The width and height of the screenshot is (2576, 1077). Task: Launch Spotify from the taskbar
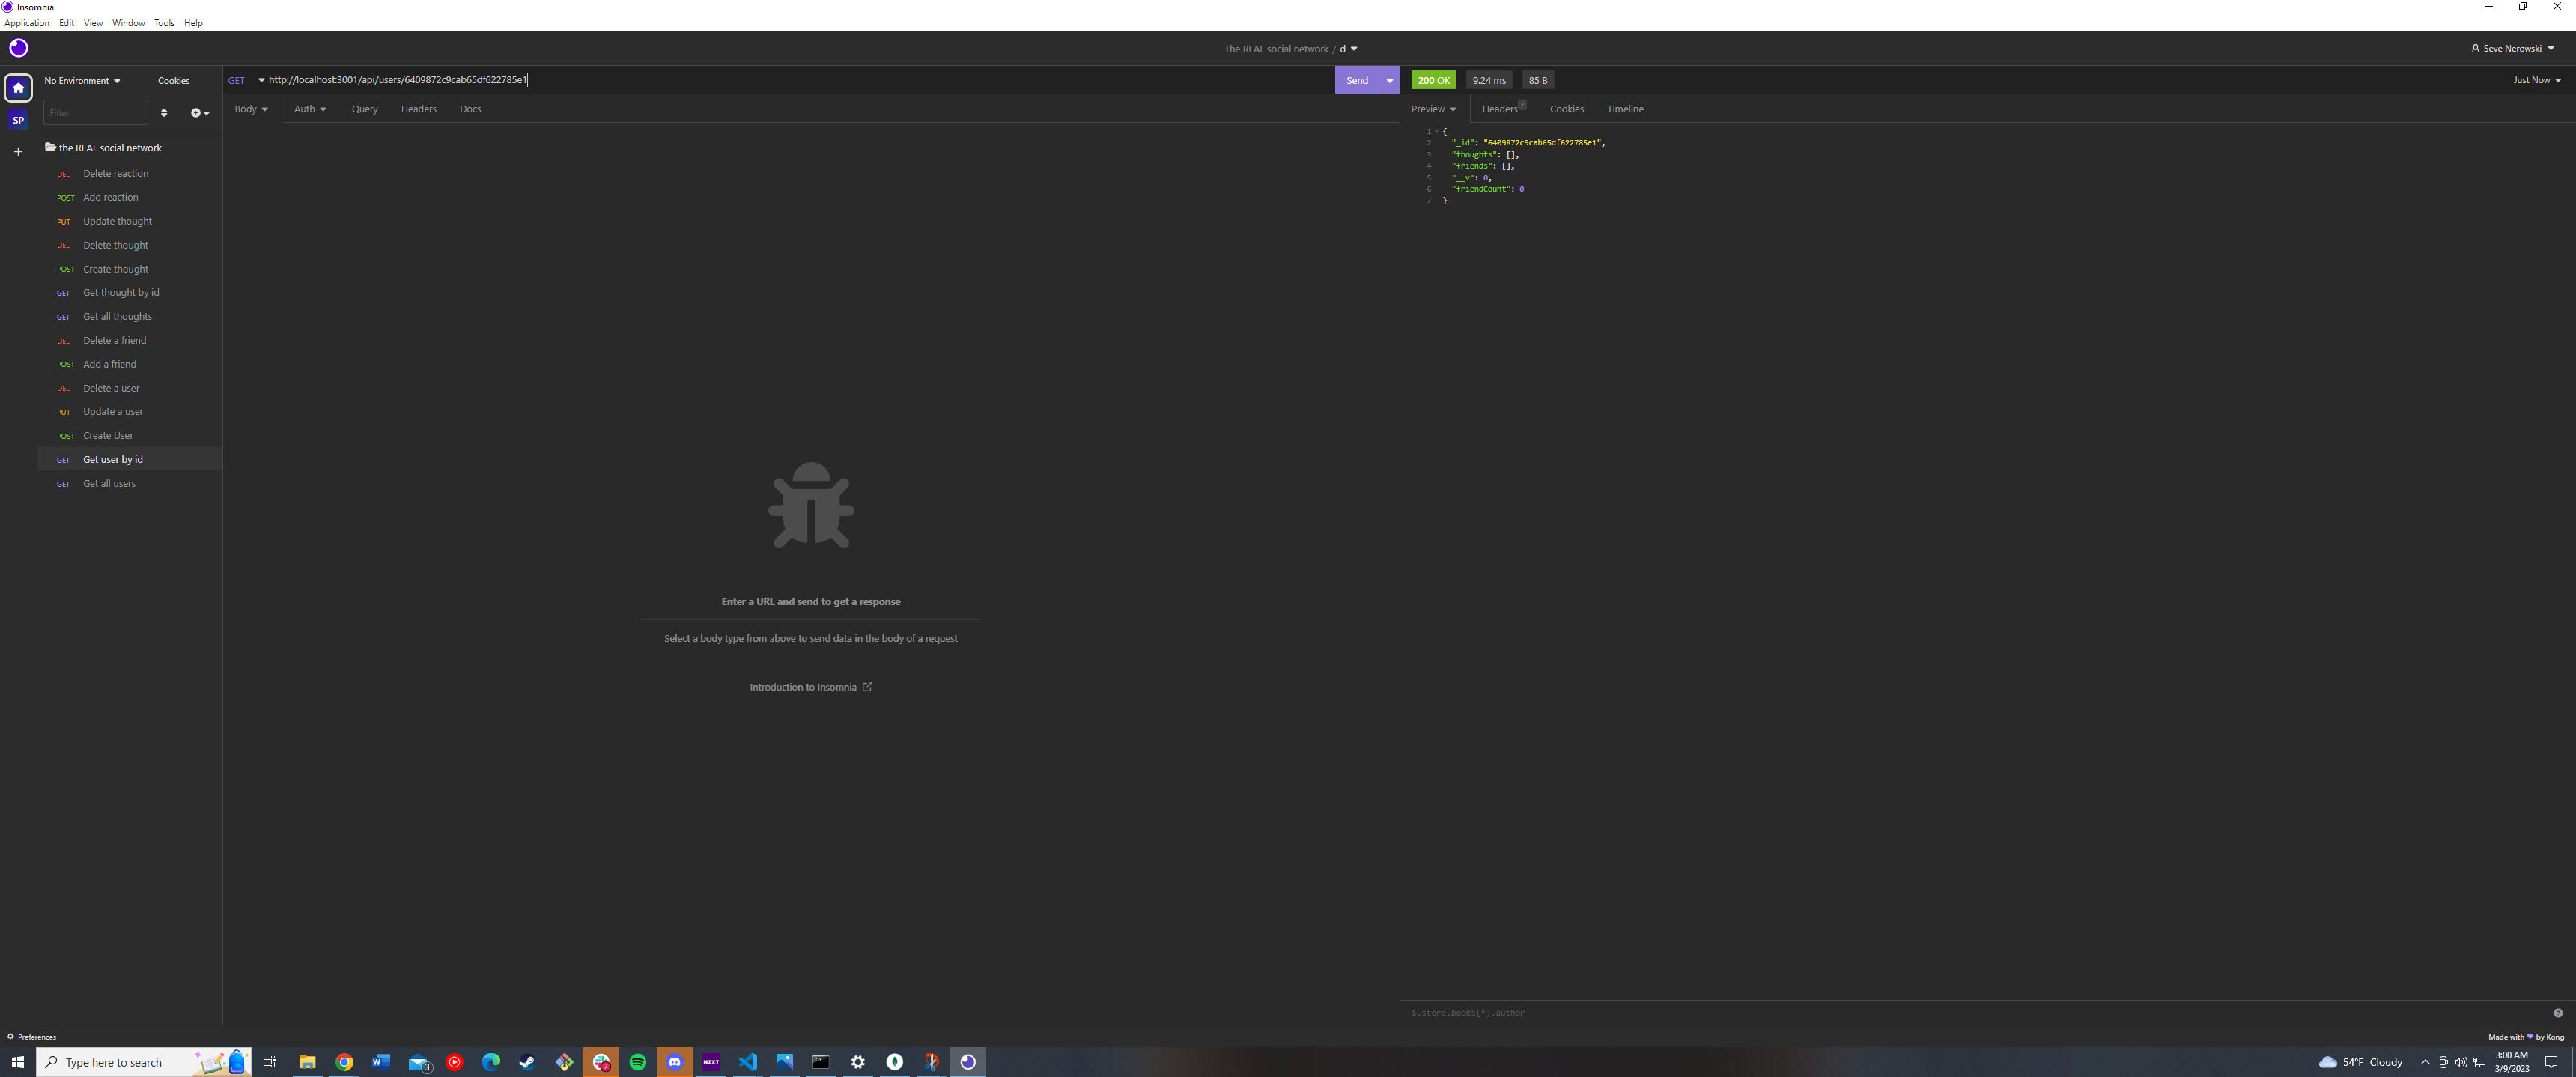tap(637, 1062)
